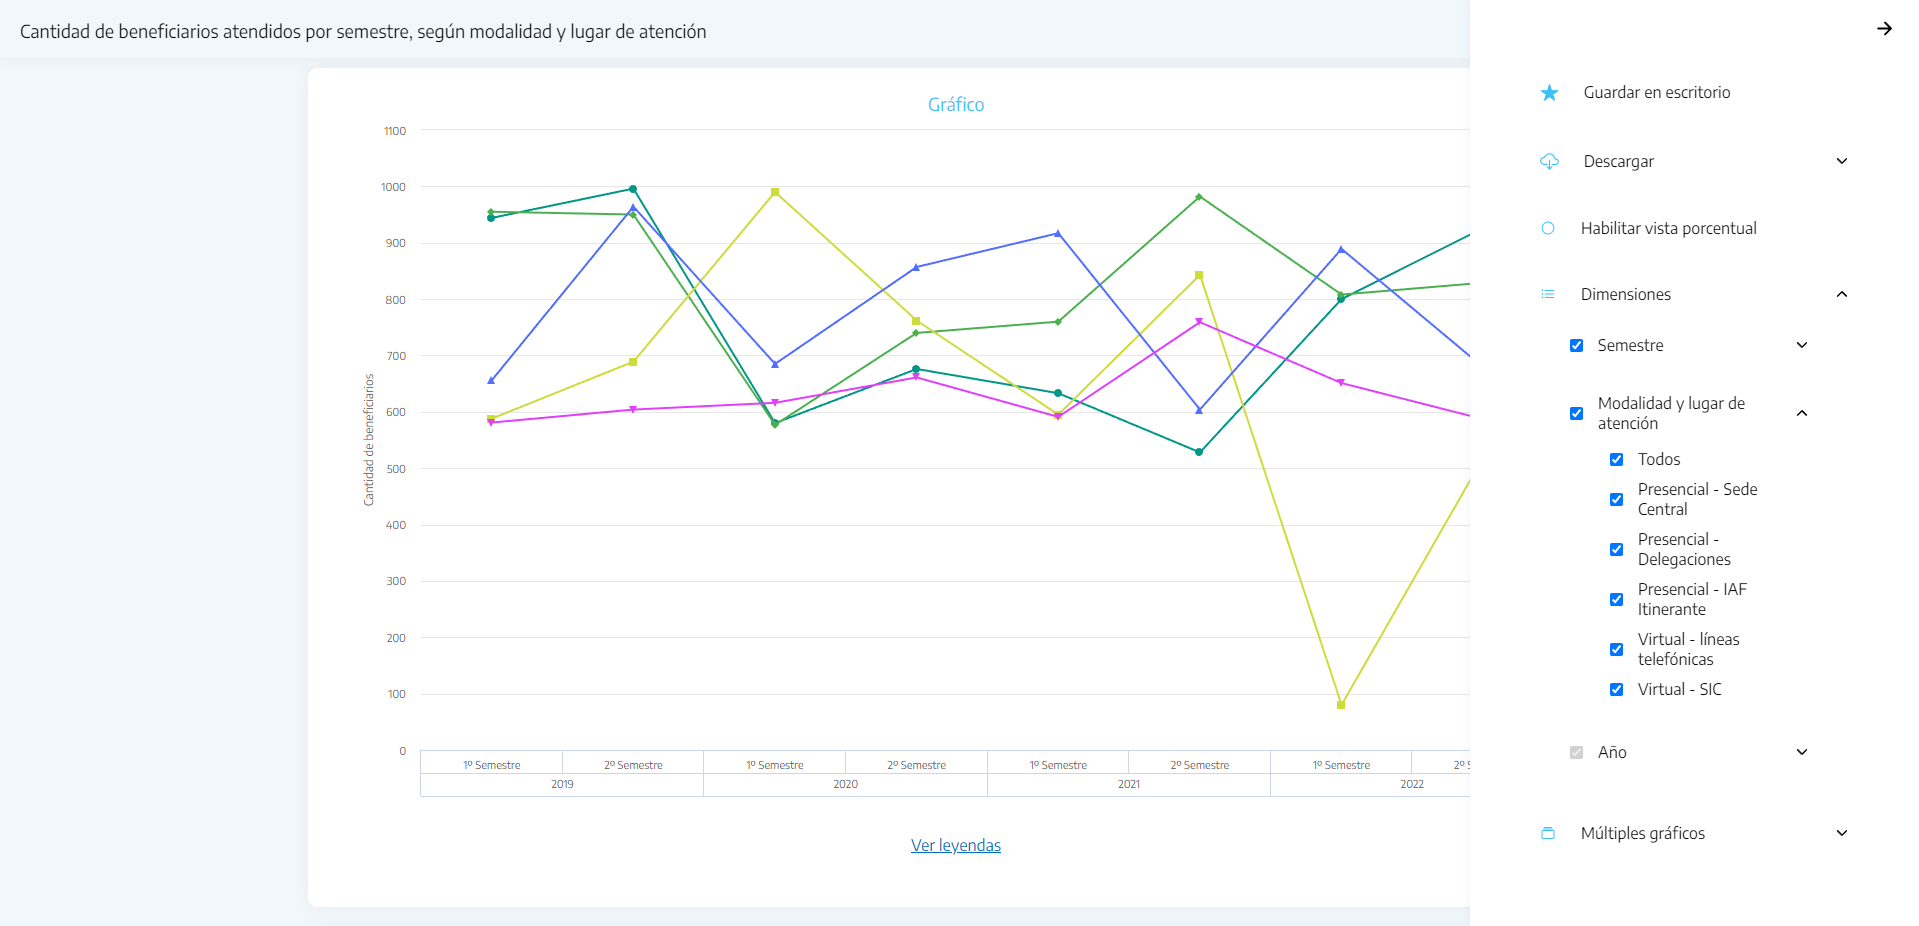Toggle the Virtual - SIC checkbox

coord(1617,690)
